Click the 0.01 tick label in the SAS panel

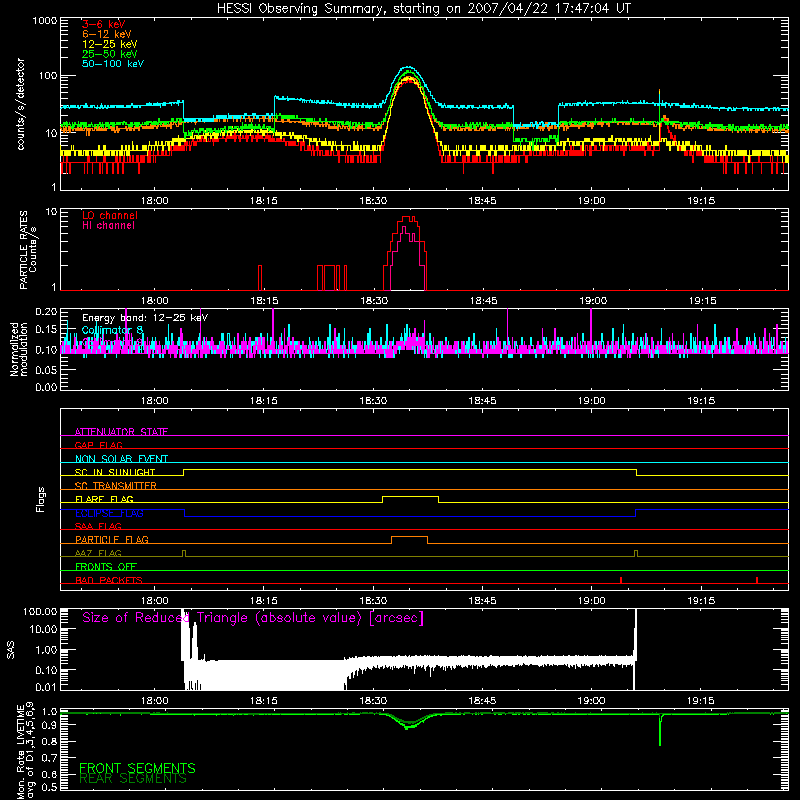[46, 687]
